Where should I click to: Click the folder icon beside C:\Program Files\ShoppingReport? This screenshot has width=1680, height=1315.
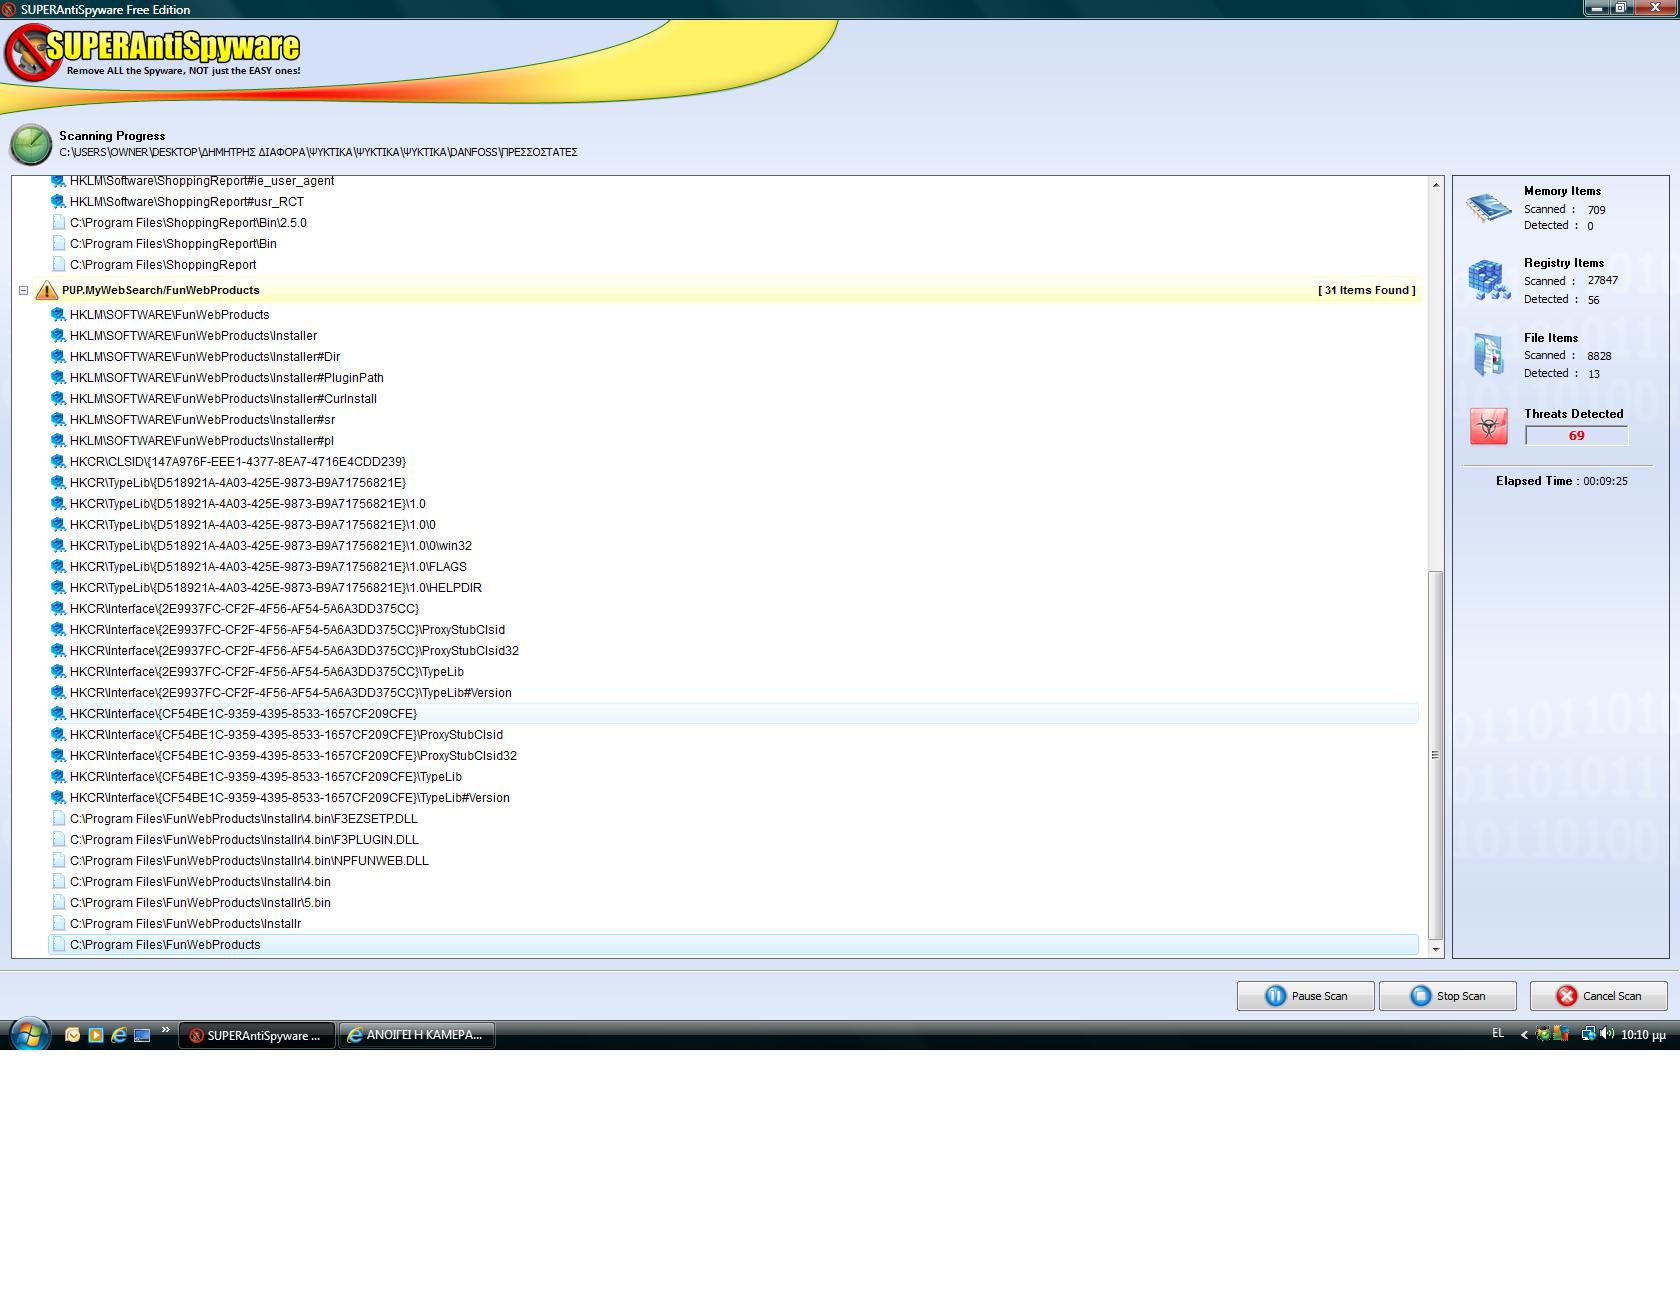click(x=58, y=265)
